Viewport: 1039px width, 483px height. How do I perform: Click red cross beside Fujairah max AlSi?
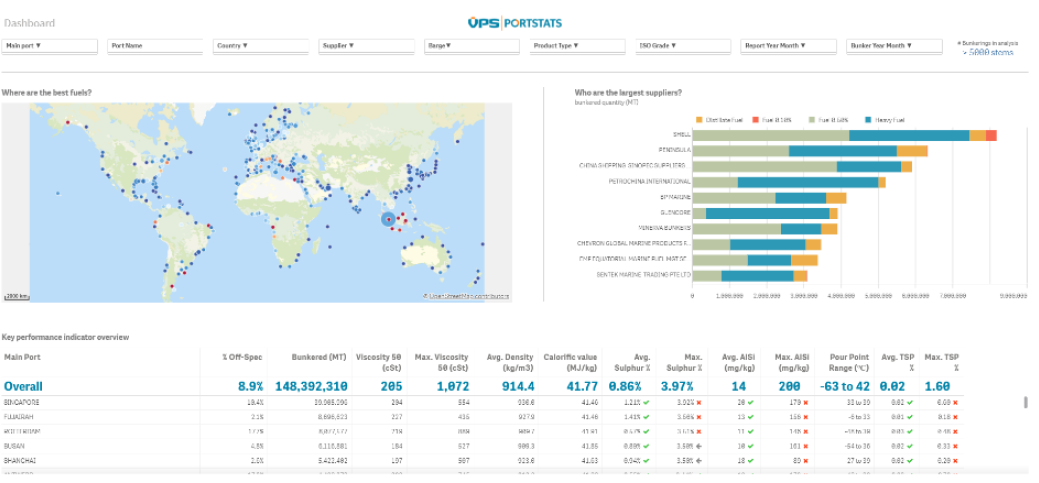coord(804,416)
